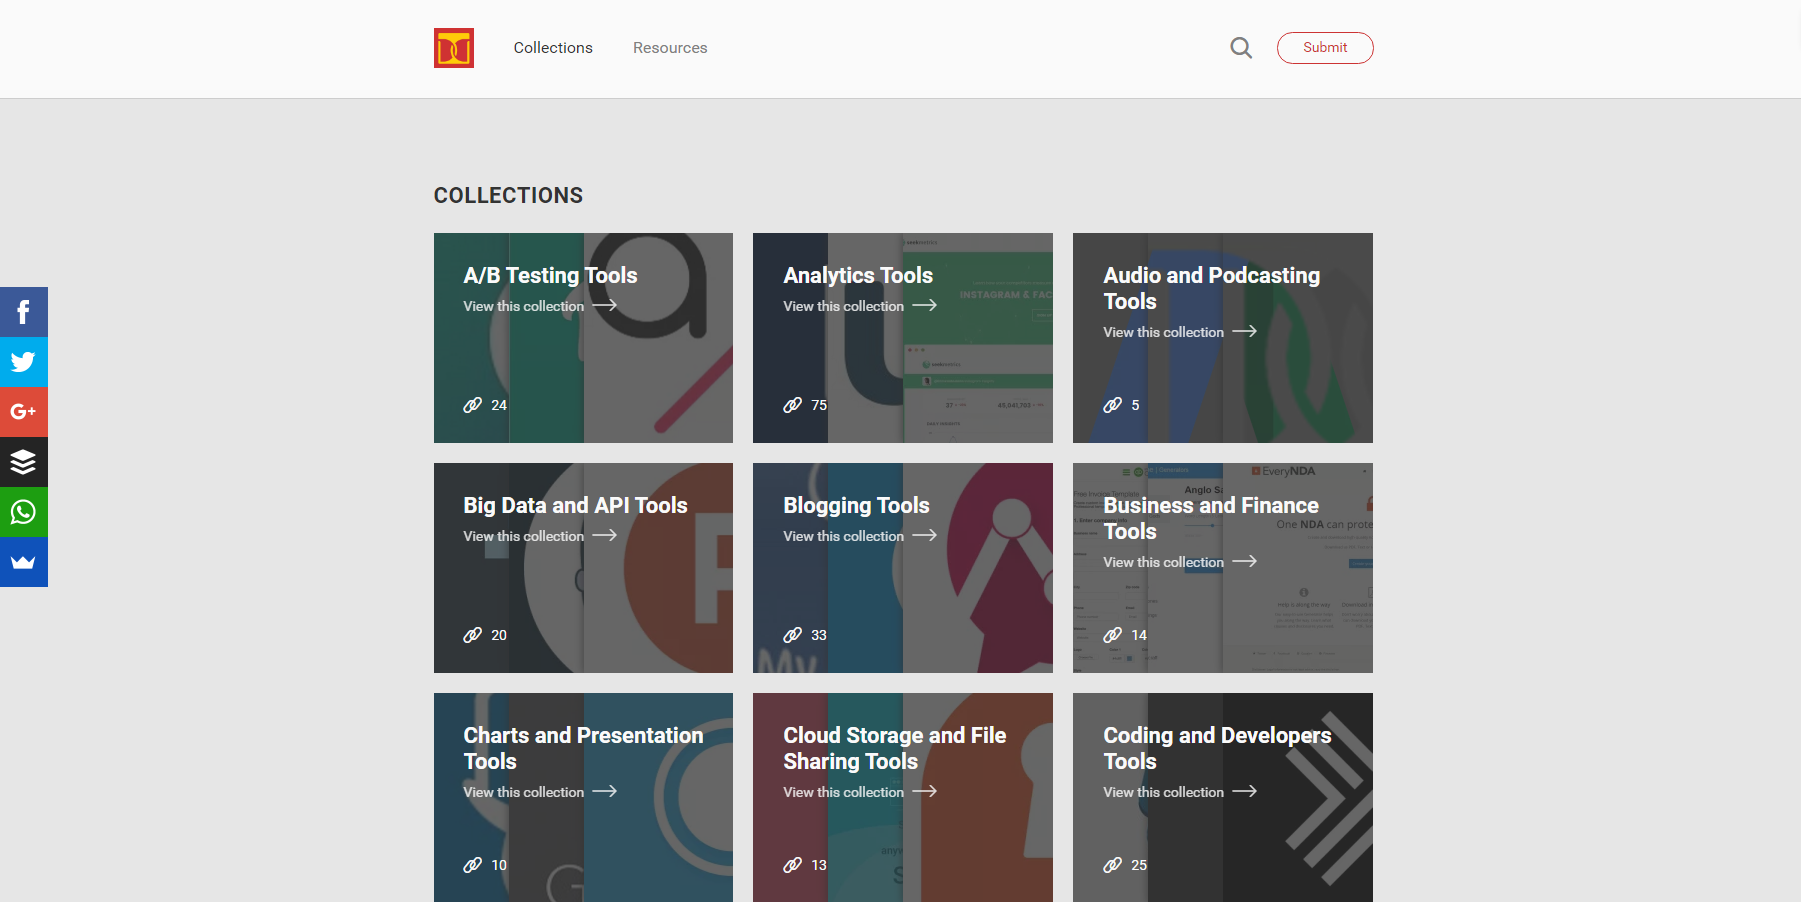The image size is (1801, 902).
Task: Click count 5 on Audio and Podcasting card
Action: click(1135, 405)
